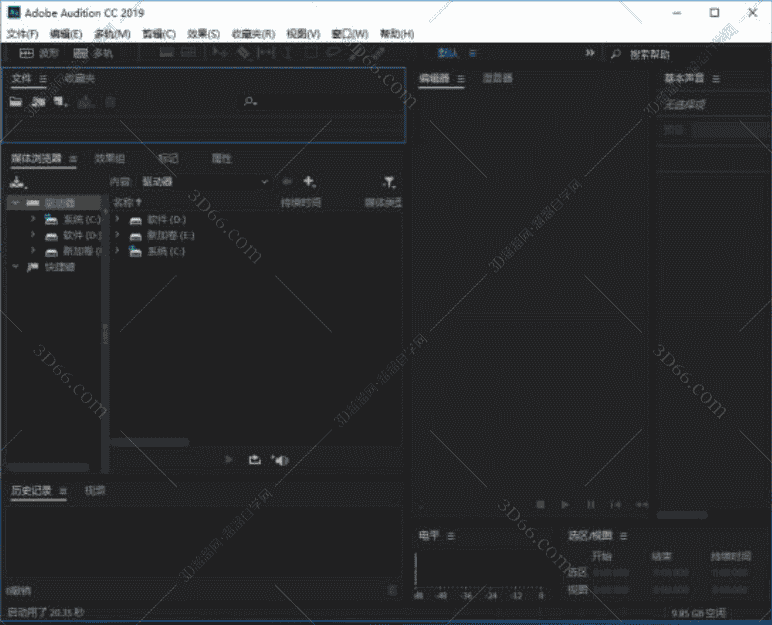Collapse the 快捷键 tree node

[x=15, y=266]
